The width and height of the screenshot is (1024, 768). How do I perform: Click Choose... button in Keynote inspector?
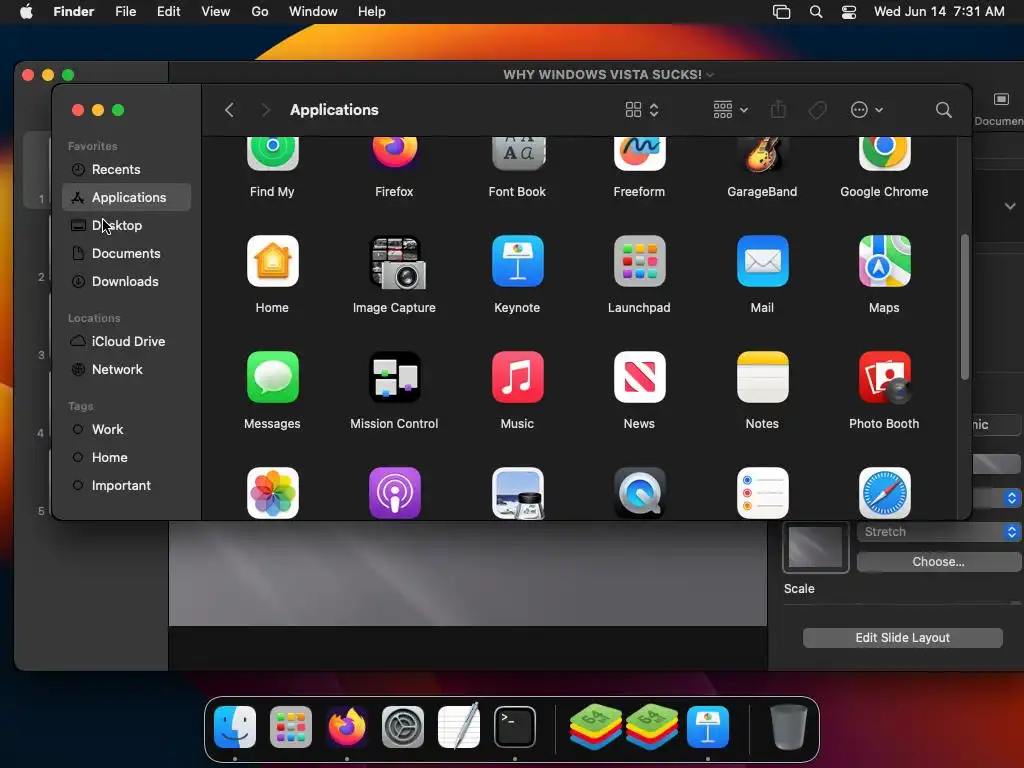pyautogui.click(x=938, y=562)
